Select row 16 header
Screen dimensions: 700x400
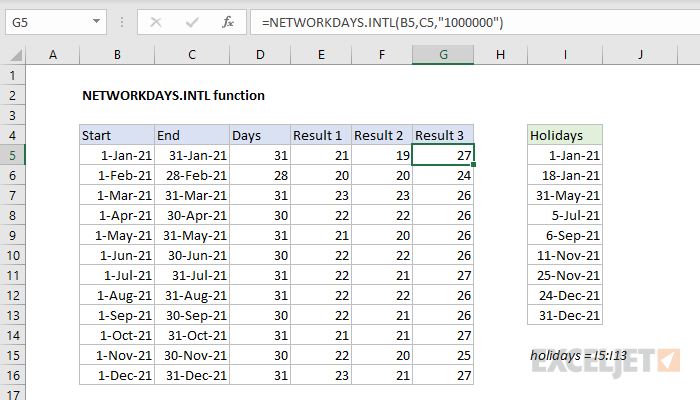(12, 375)
